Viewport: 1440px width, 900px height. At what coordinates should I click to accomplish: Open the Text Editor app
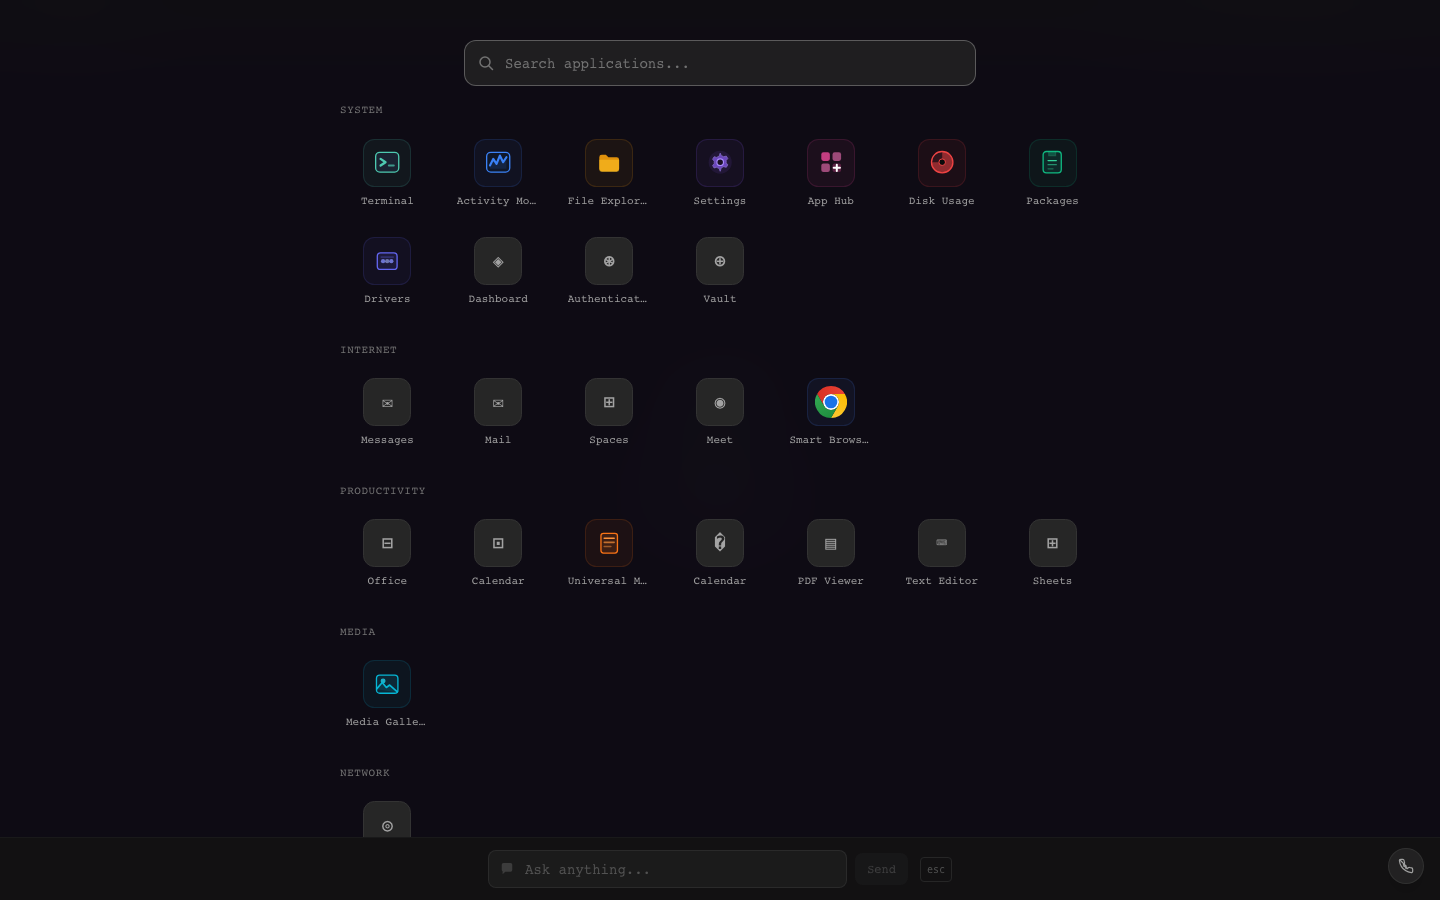[x=942, y=543]
